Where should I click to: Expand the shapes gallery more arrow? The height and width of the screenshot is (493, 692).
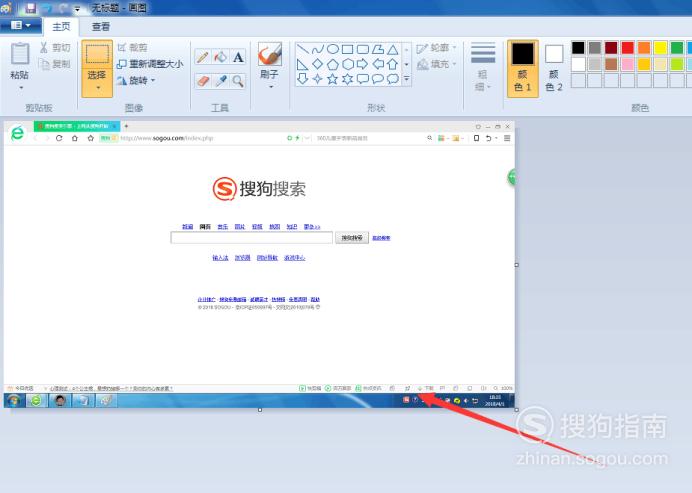[406, 79]
